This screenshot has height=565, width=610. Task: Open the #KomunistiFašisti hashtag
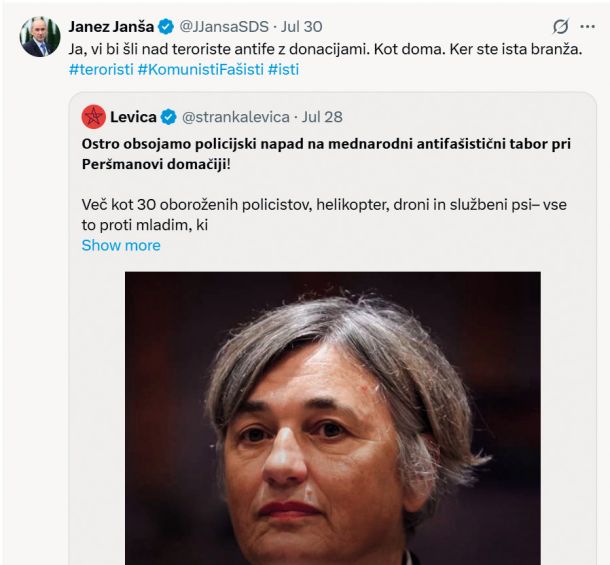tap(200, 69)
